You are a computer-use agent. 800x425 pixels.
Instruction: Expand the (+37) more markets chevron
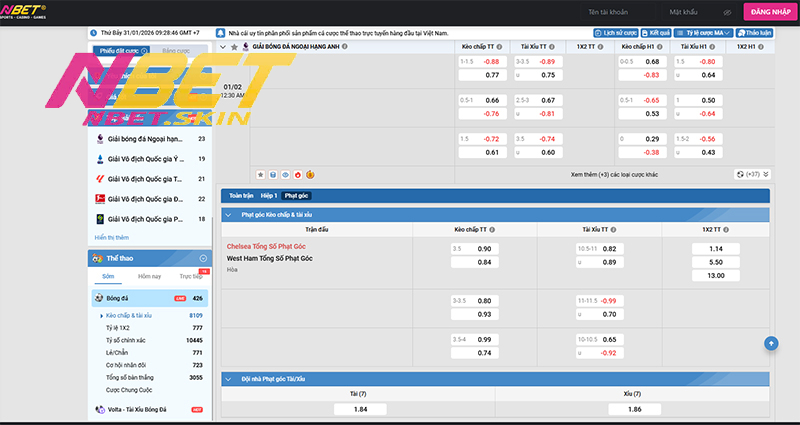764,174
